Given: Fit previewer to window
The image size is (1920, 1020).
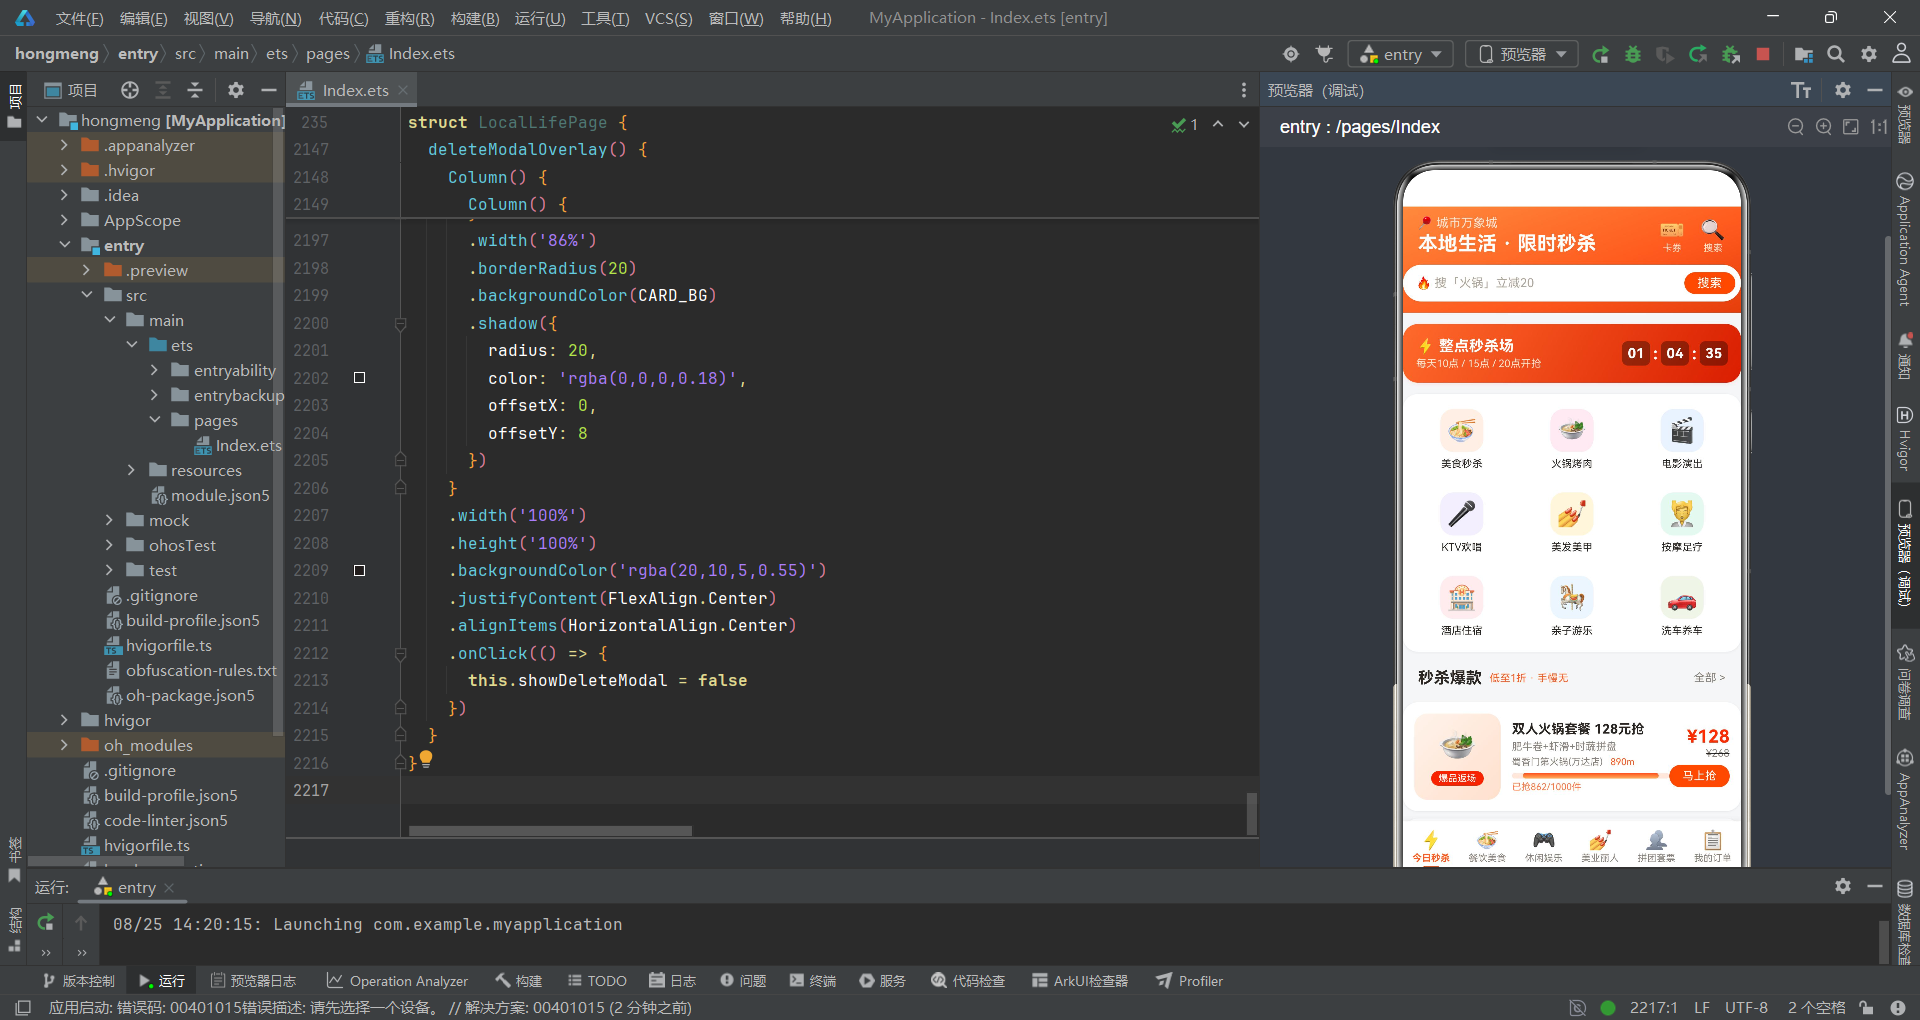Looking at the screenshot, I should (1851, 127).
